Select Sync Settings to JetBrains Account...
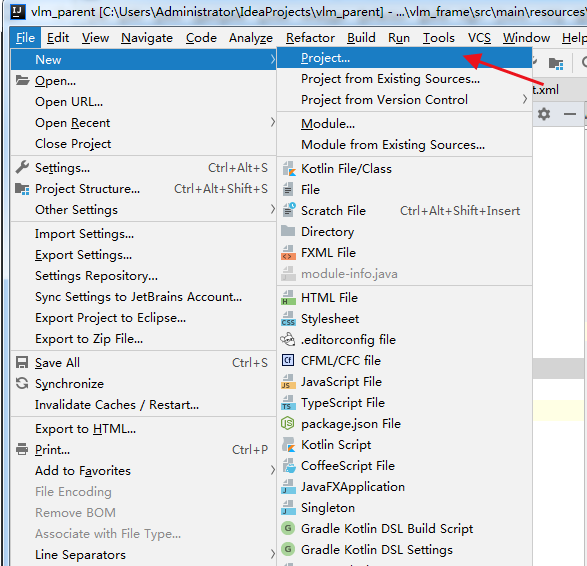This screenshot has height=566, width=587. pyautogui.click(x=144, y=296)
